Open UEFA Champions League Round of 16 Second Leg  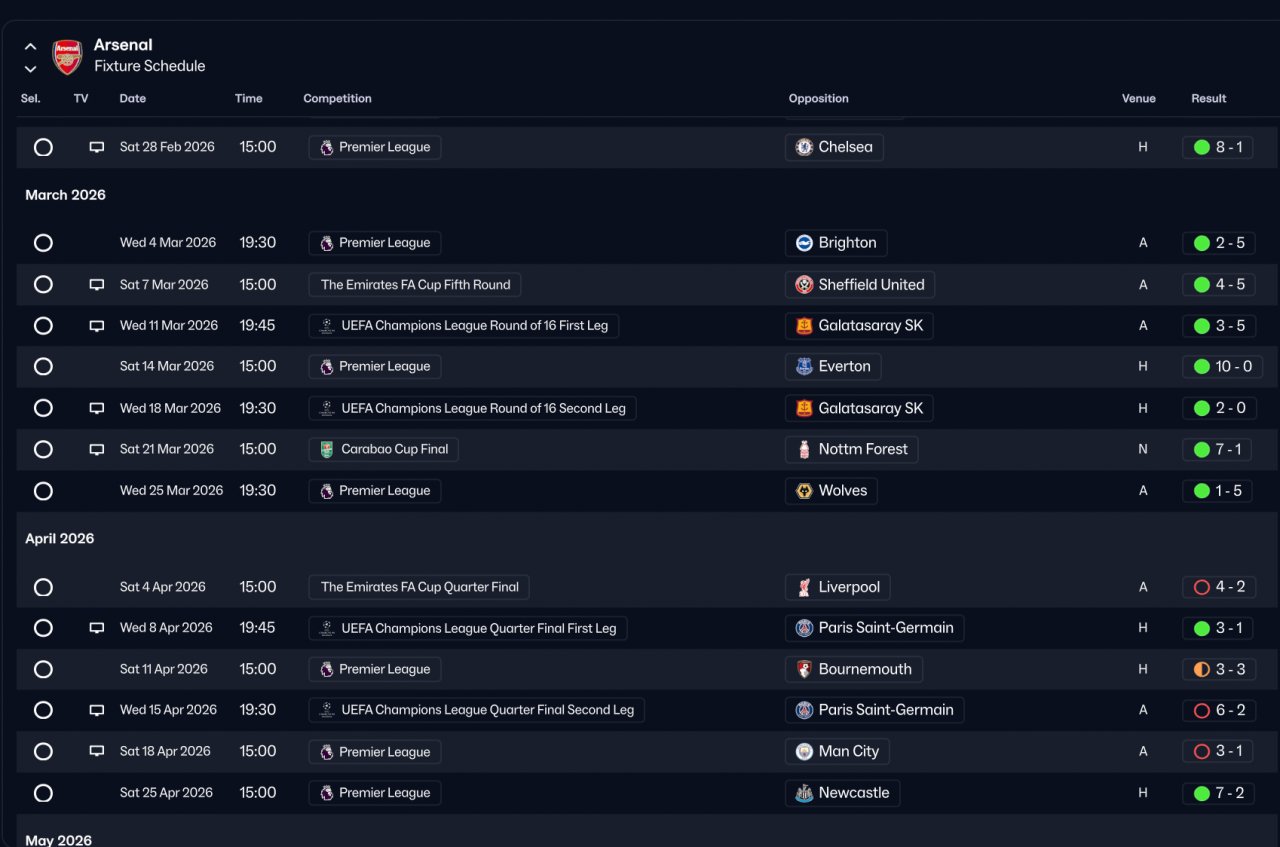[473, 408]
